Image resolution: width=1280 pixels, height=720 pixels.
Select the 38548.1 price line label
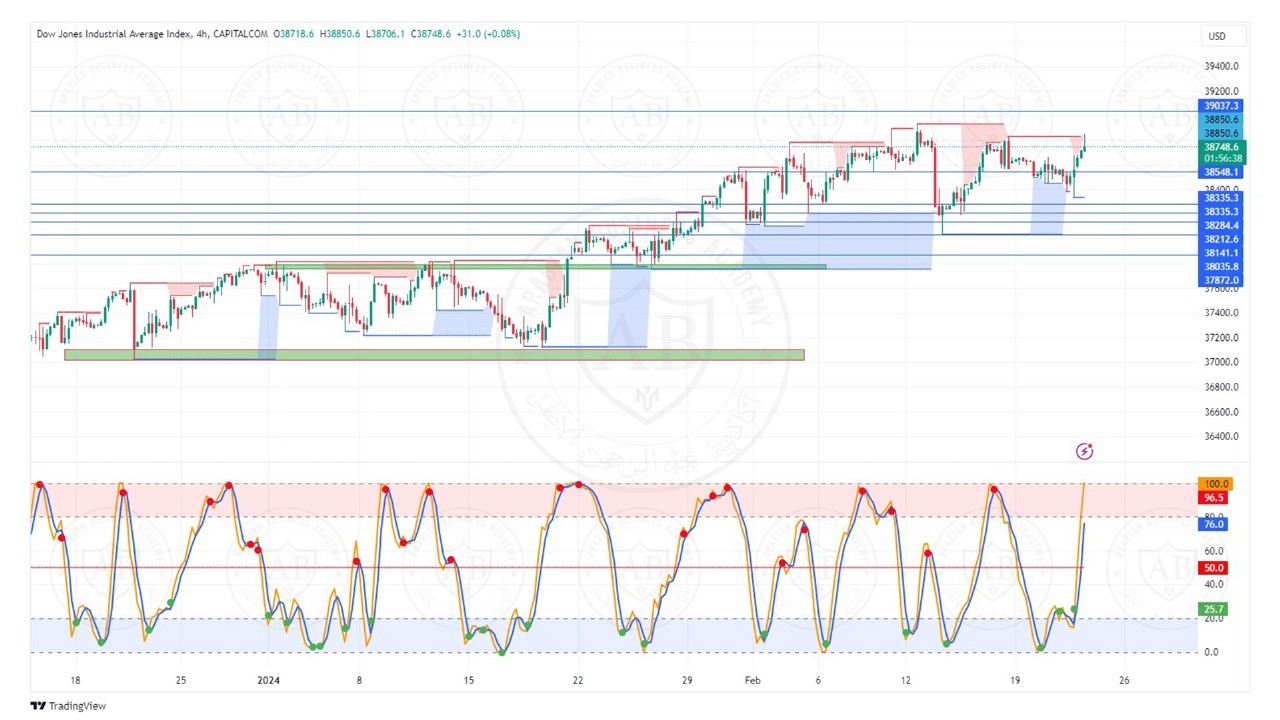coord(1221,172)
